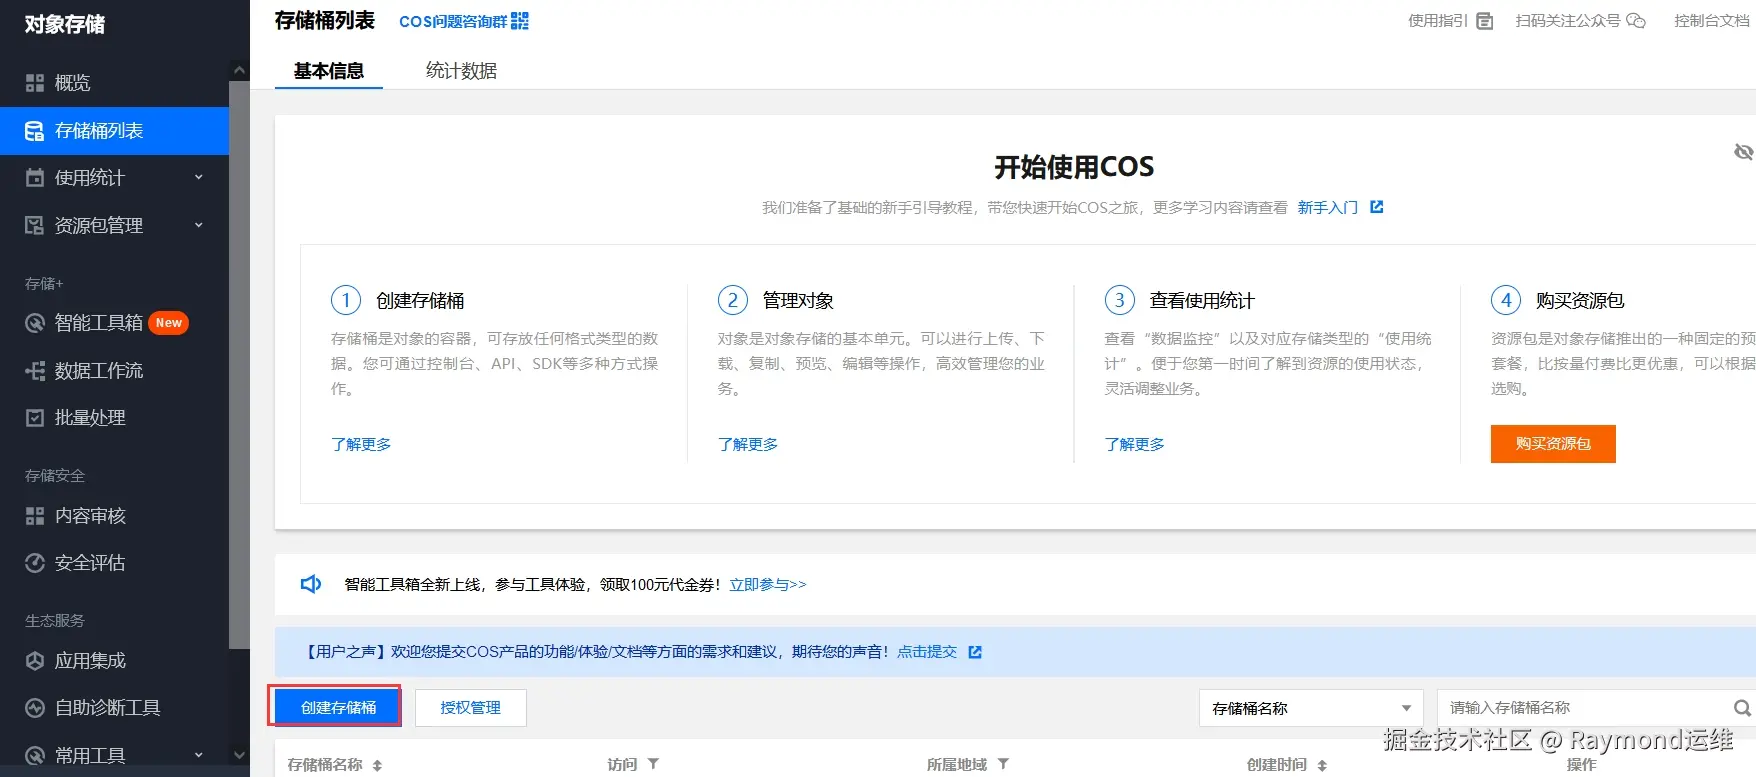This screenshot has height=777, width=1756.
Task: Click the 常用工具 icon in sidebar
Action: [x=35, y=756]
